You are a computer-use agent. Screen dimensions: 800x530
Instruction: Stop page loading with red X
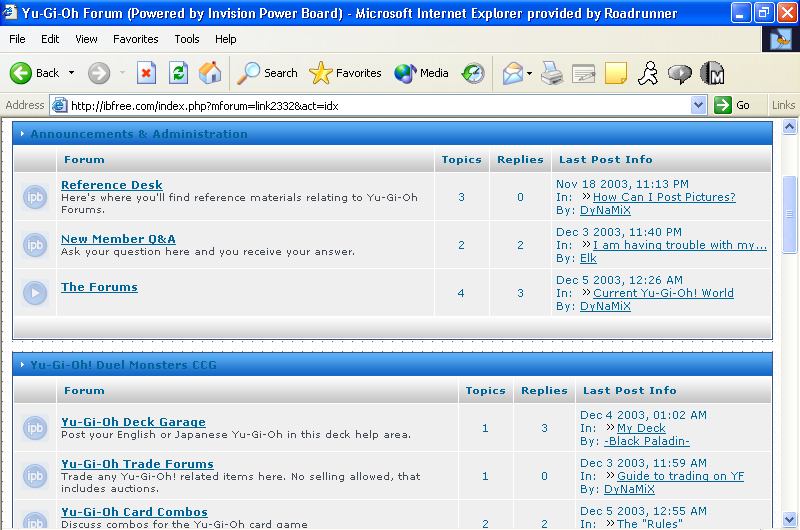pyautogui.click(x=146, y=73)
